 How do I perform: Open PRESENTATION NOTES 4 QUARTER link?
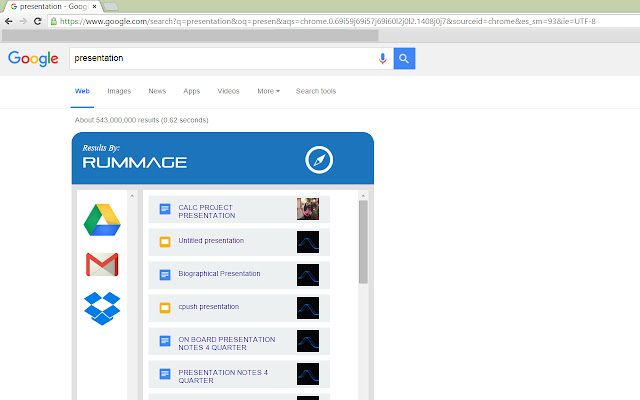coord(223,376)
